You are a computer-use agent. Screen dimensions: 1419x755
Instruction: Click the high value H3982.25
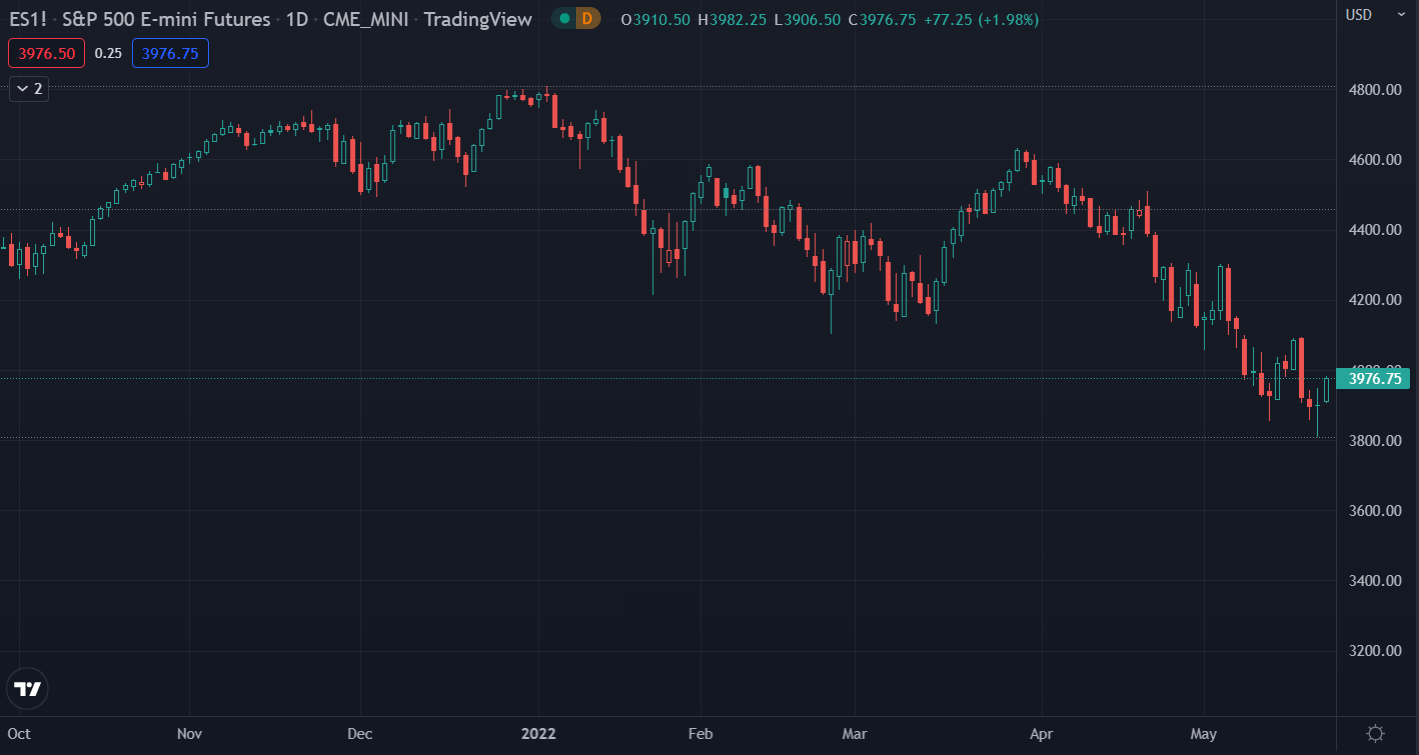pyautogui.click(x=733, y=19)
